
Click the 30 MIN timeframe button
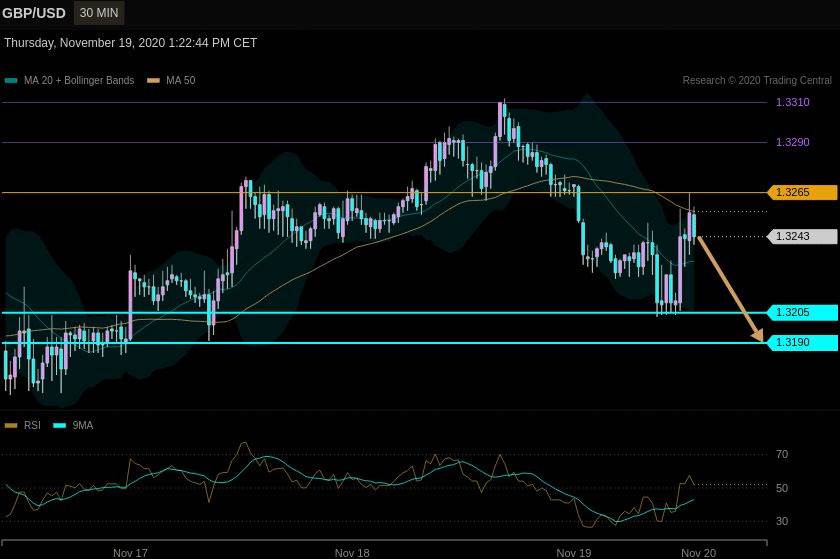(99, 13)
